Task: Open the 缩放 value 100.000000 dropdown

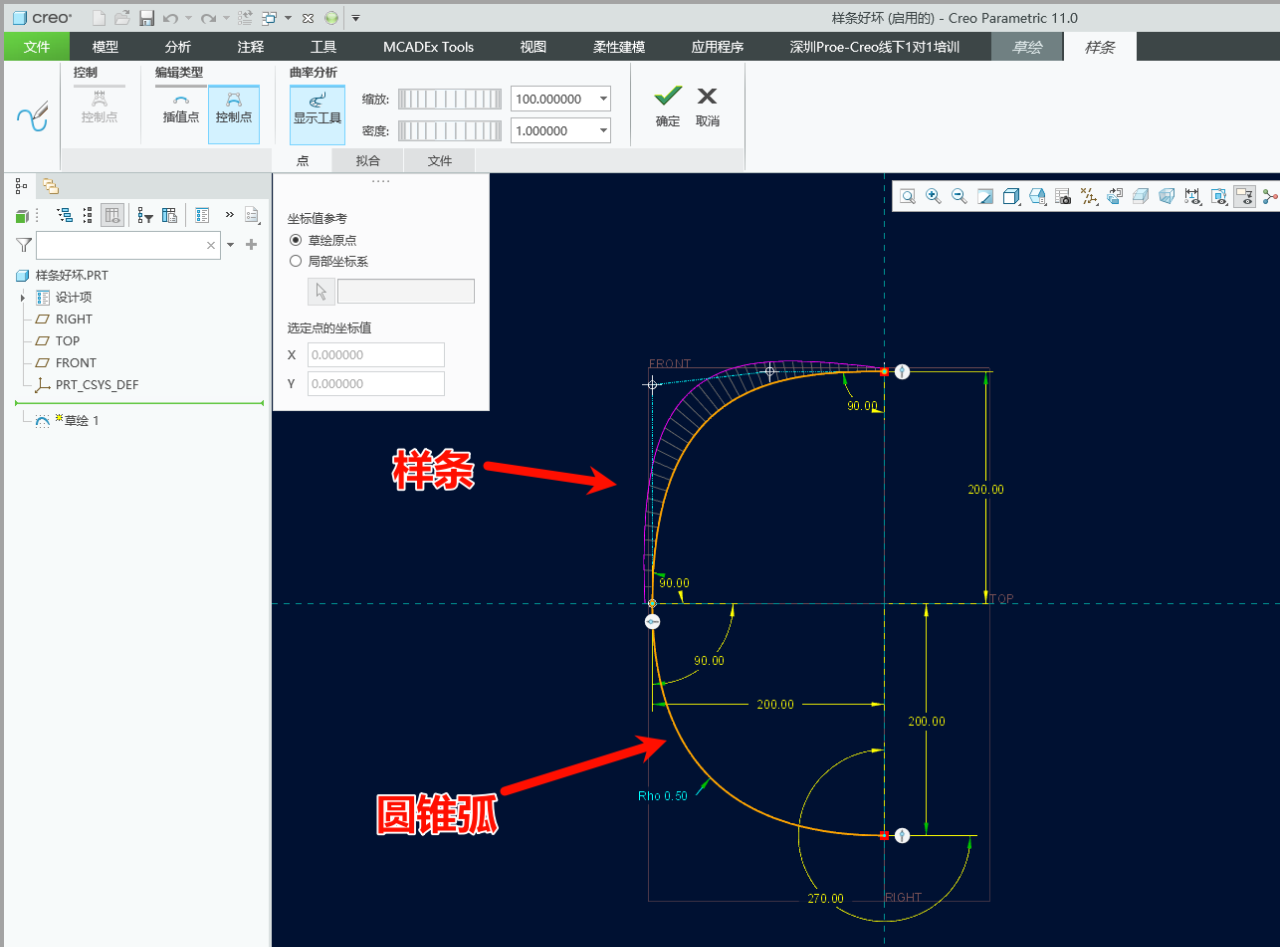Action: (603, 99)
